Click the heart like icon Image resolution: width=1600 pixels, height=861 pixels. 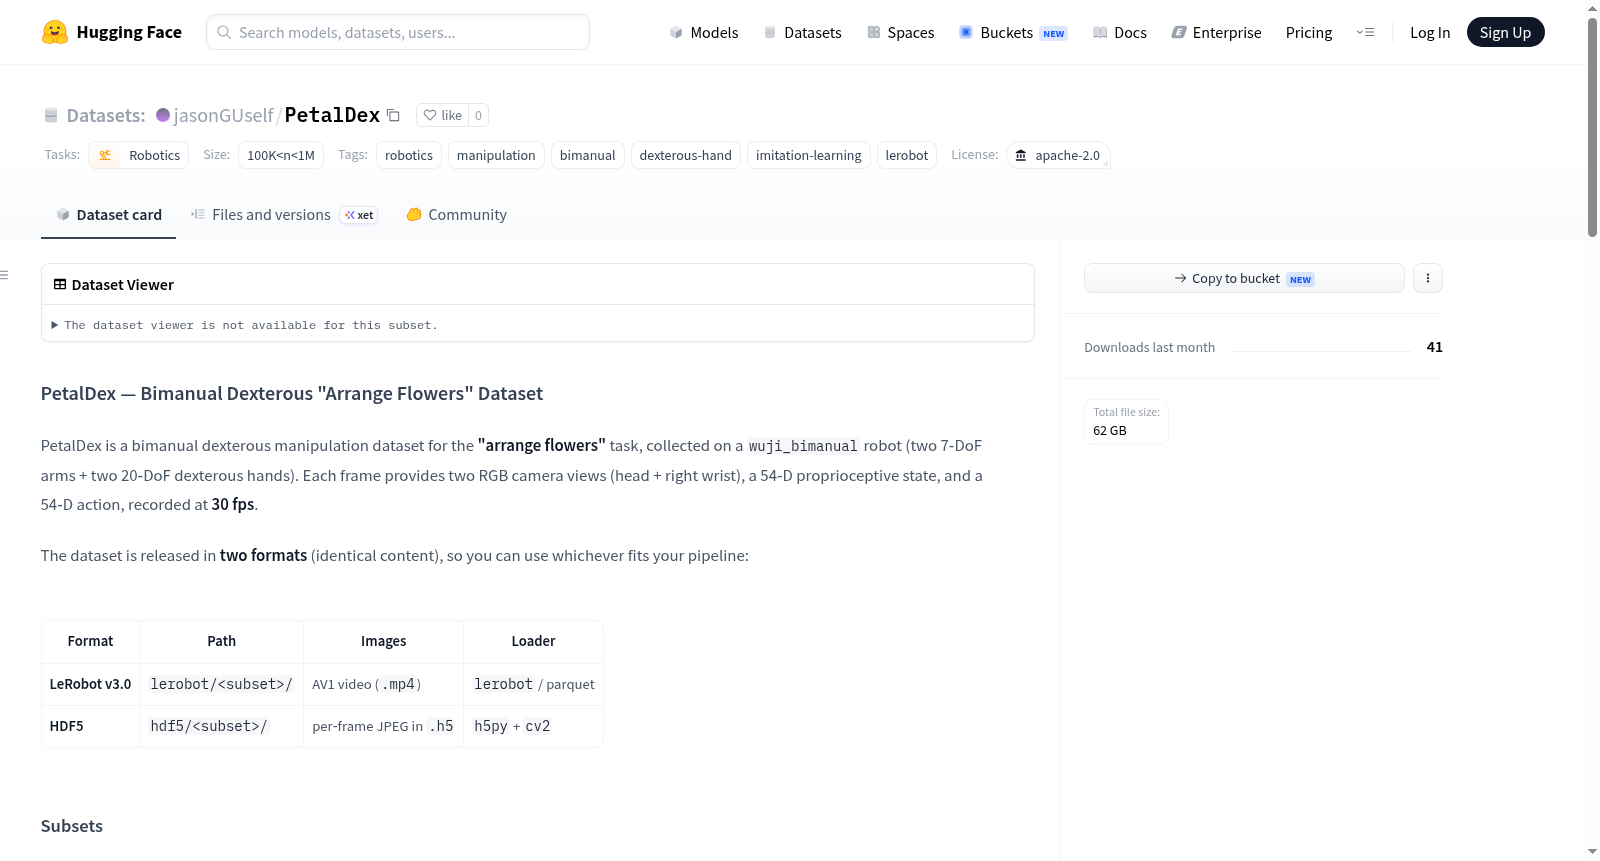click(430, 115)
